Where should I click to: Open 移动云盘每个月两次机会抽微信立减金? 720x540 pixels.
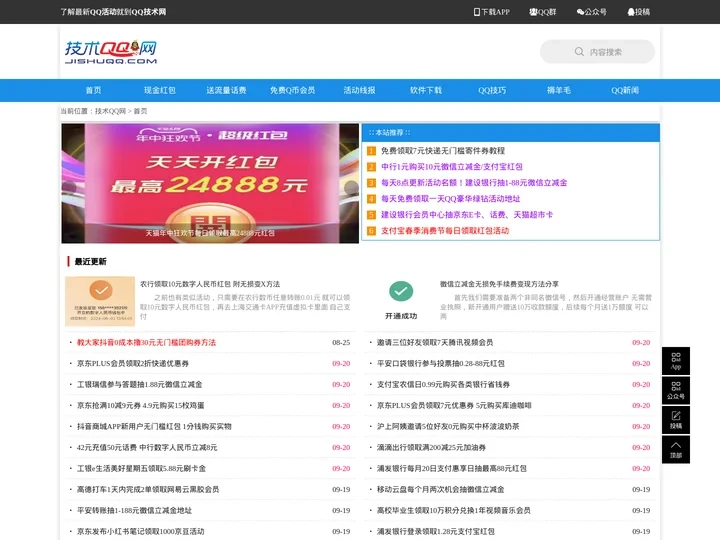[x=440, y=489]
